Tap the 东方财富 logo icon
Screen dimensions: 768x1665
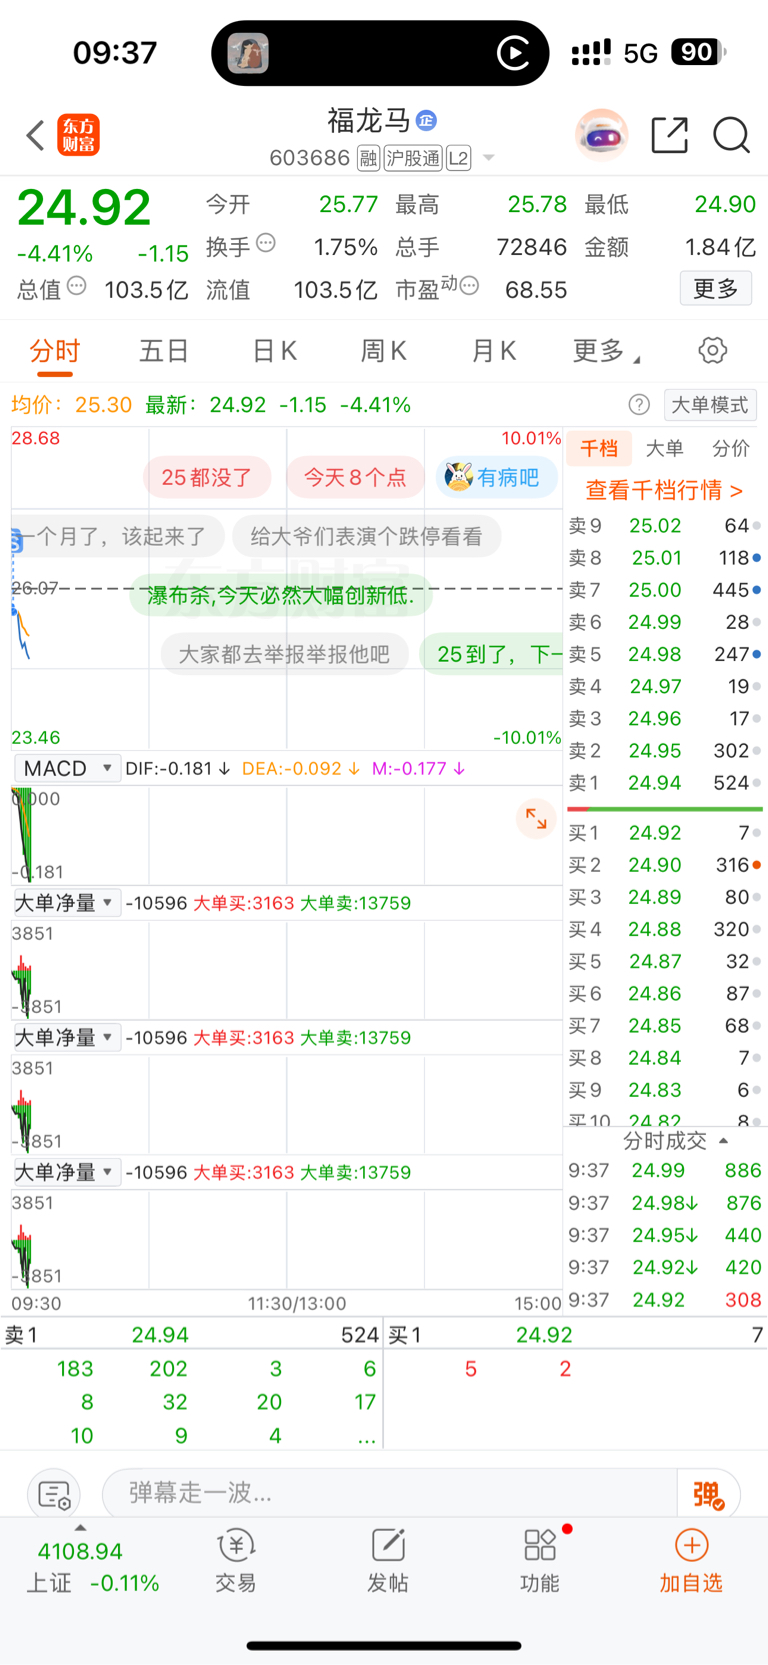79,135
